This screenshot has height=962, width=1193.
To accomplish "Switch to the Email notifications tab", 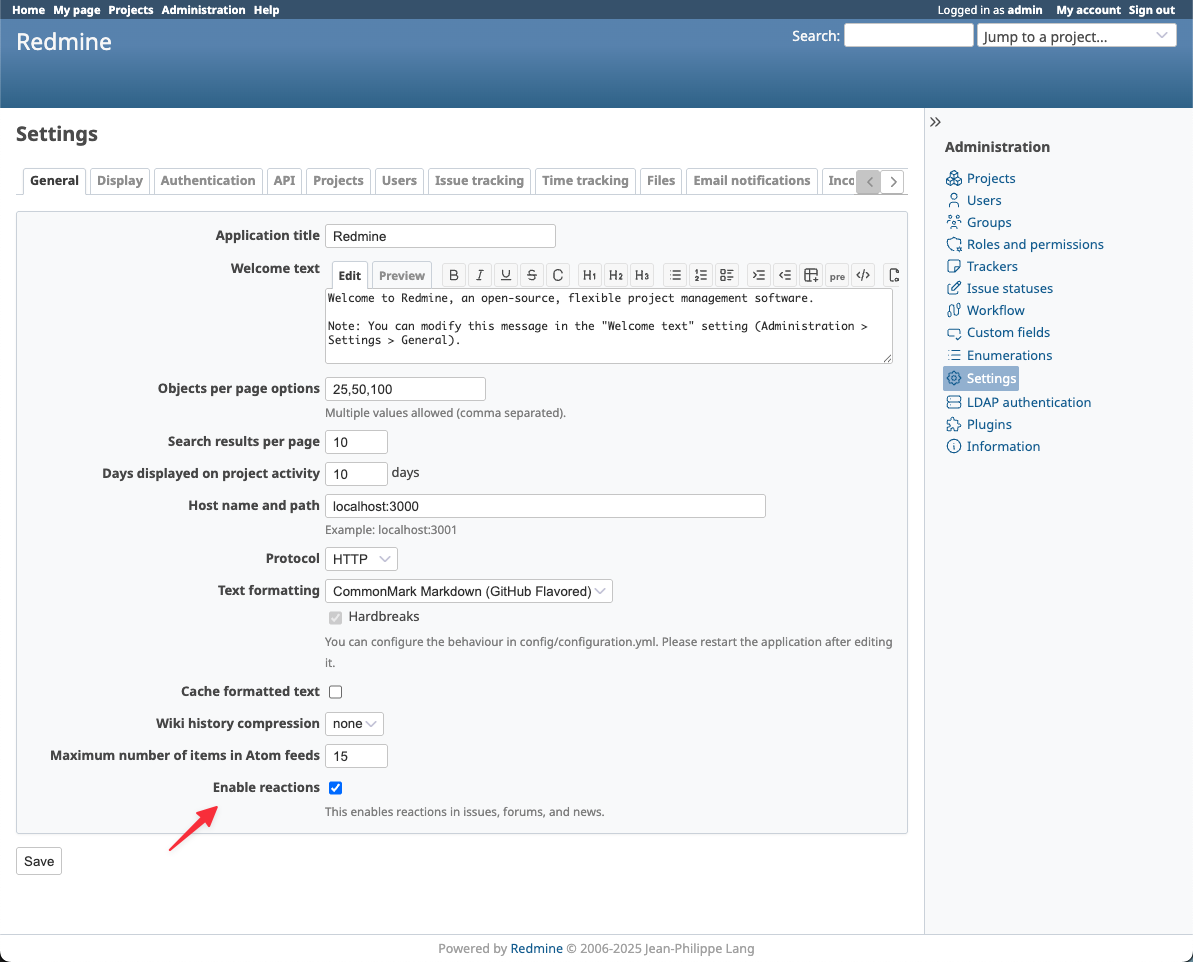I will point(752,181).
